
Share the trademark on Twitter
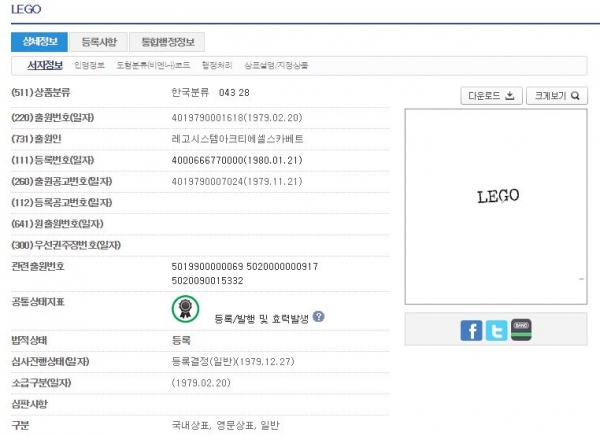click(496, 330)
